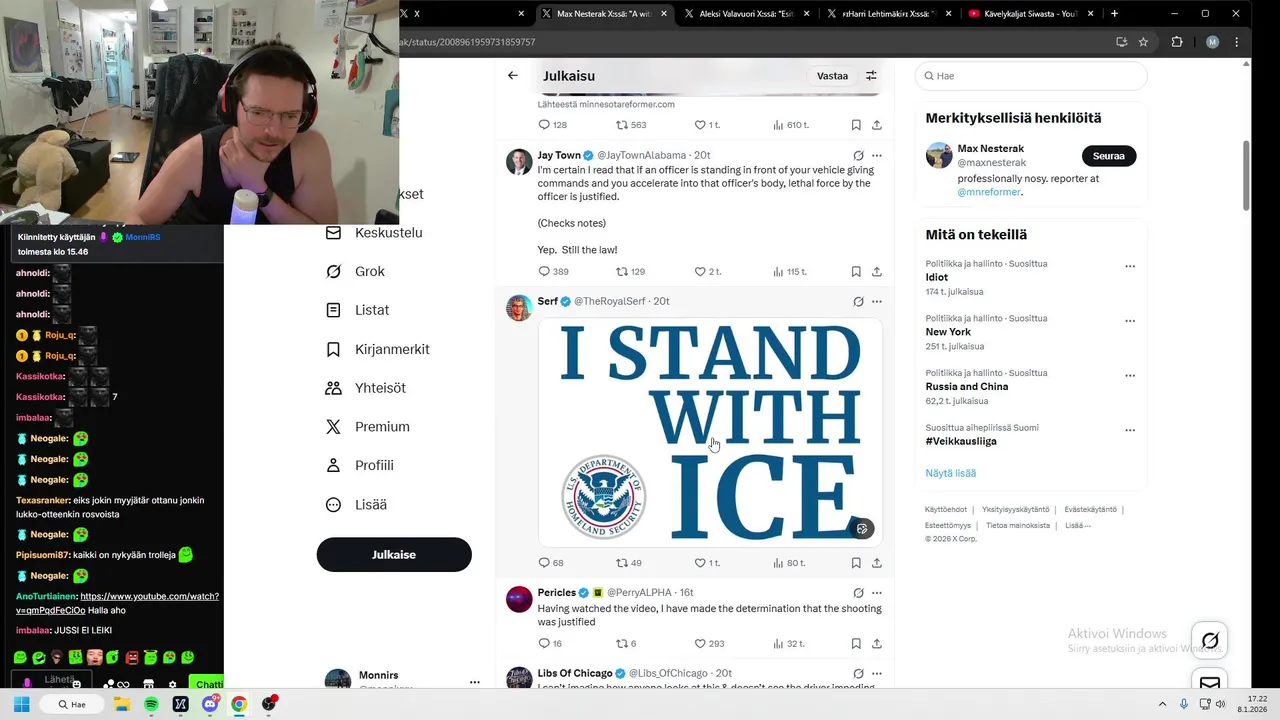
Task: Open Premium in the sidebar
Action: 368,427
